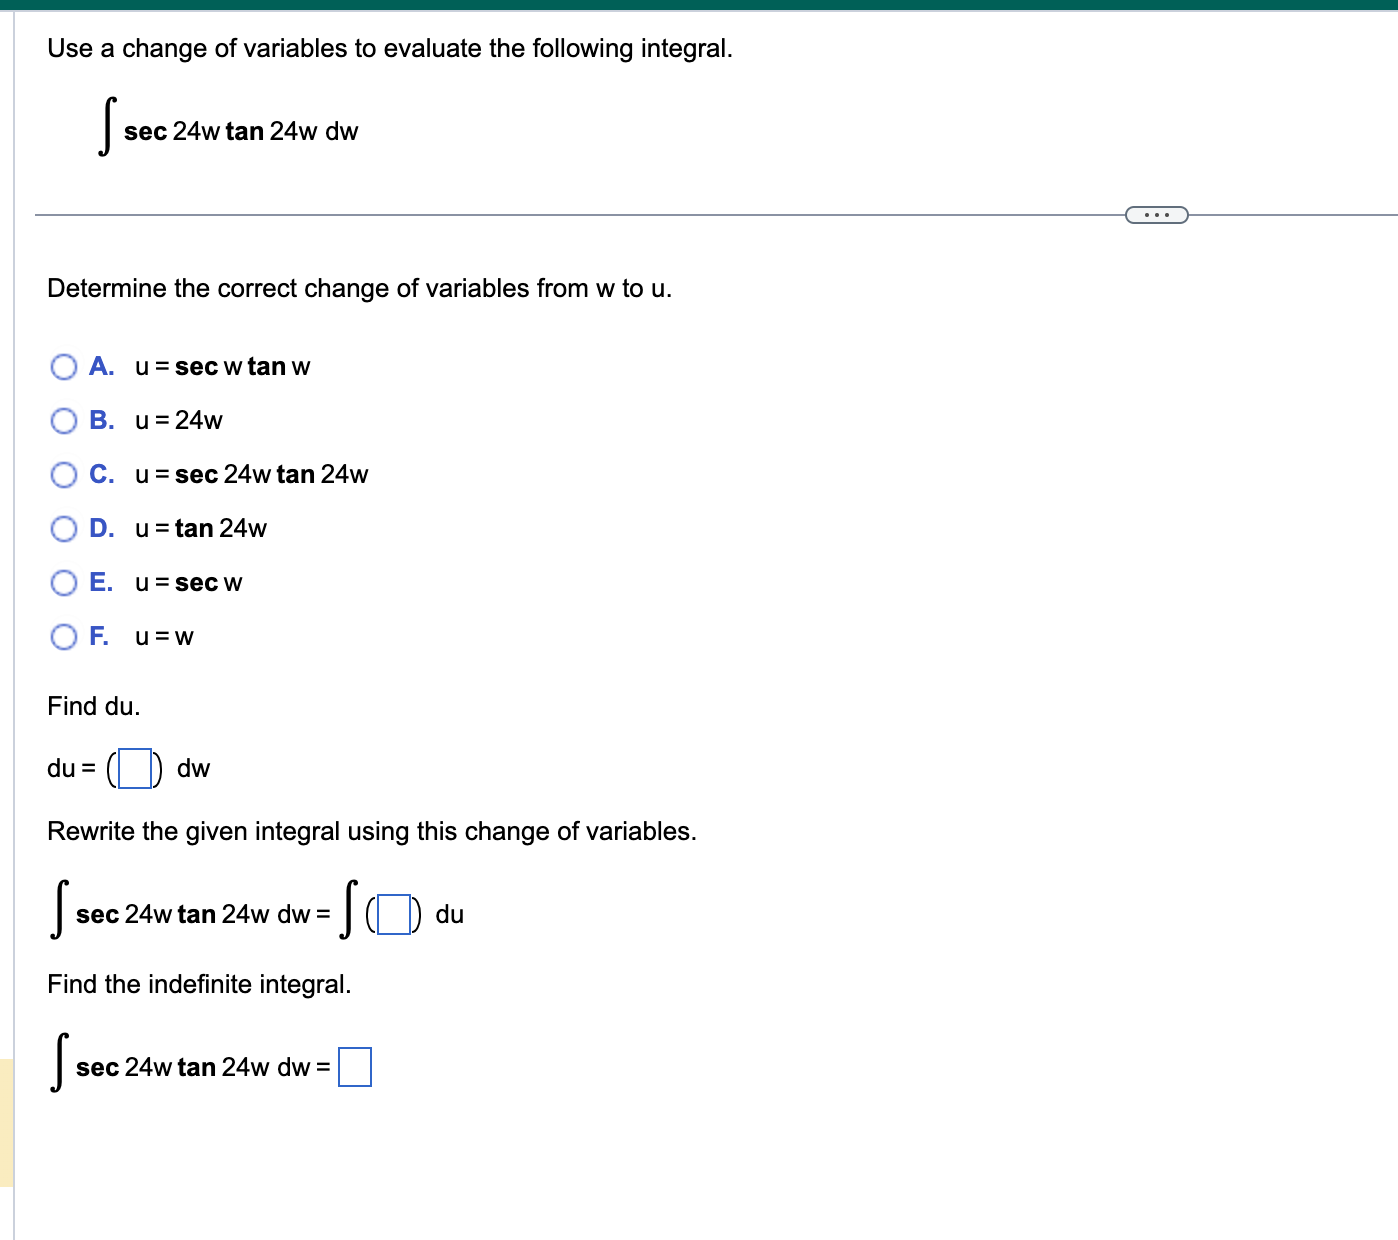Select radio button E for u = sec w
The width and height of the screenshot is (1398, 1240).
[64, 583]
